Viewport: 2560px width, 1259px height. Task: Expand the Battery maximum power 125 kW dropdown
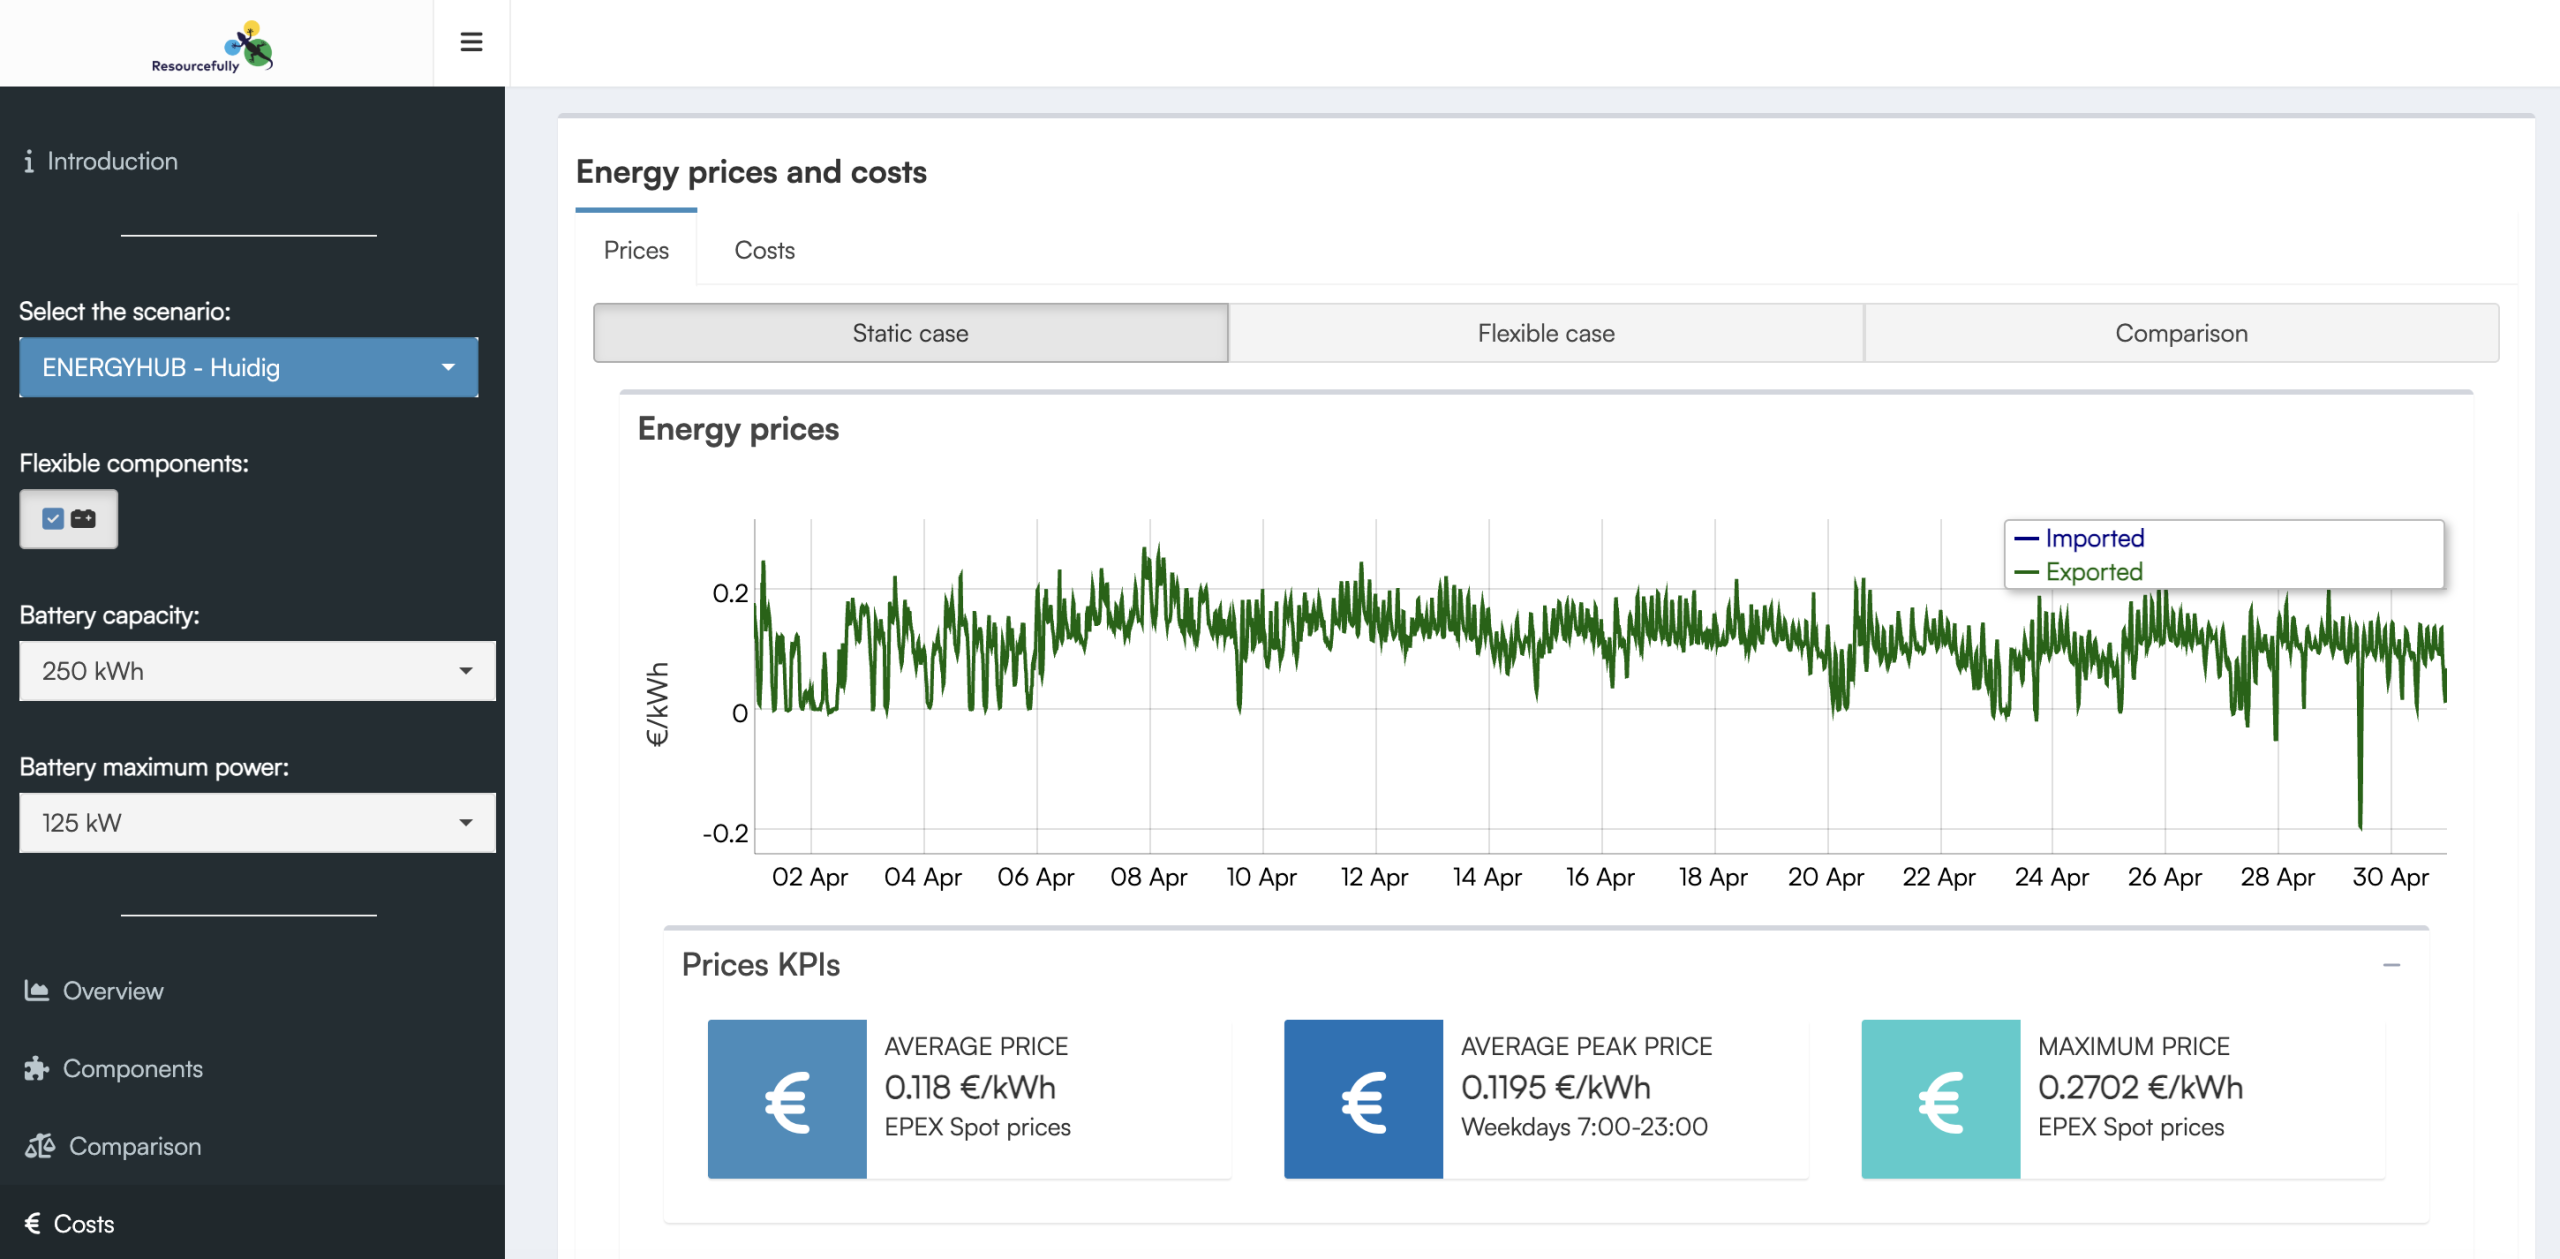tap(256, 822)
